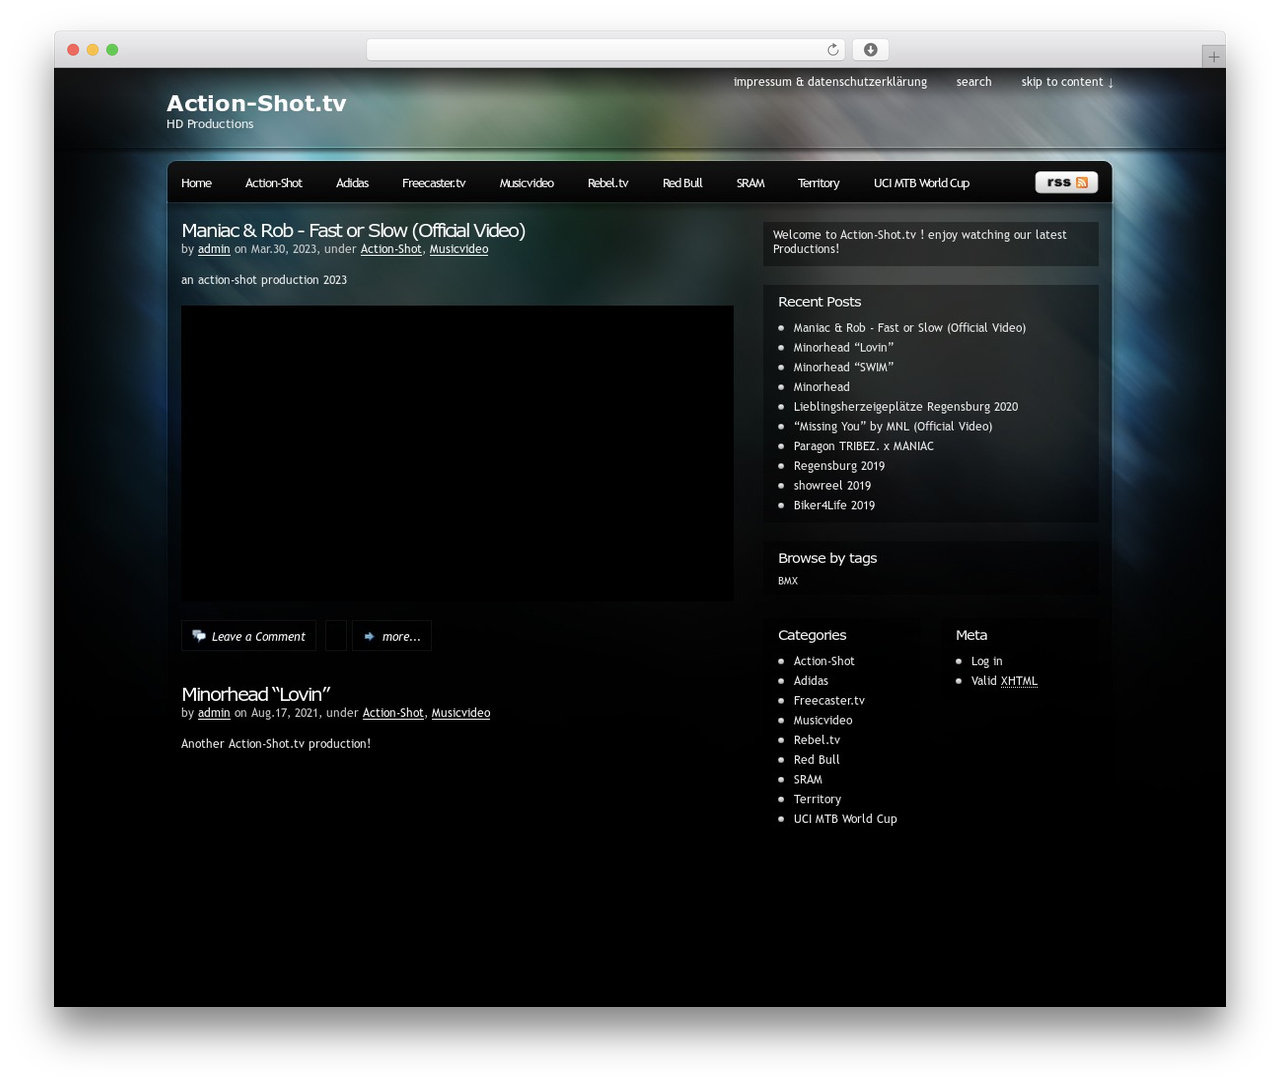Screen dimensions: 1280x1084
Task: Open UCI MTB World Cup navigation item
Action: pyautogui.click(x=921, y=183)
